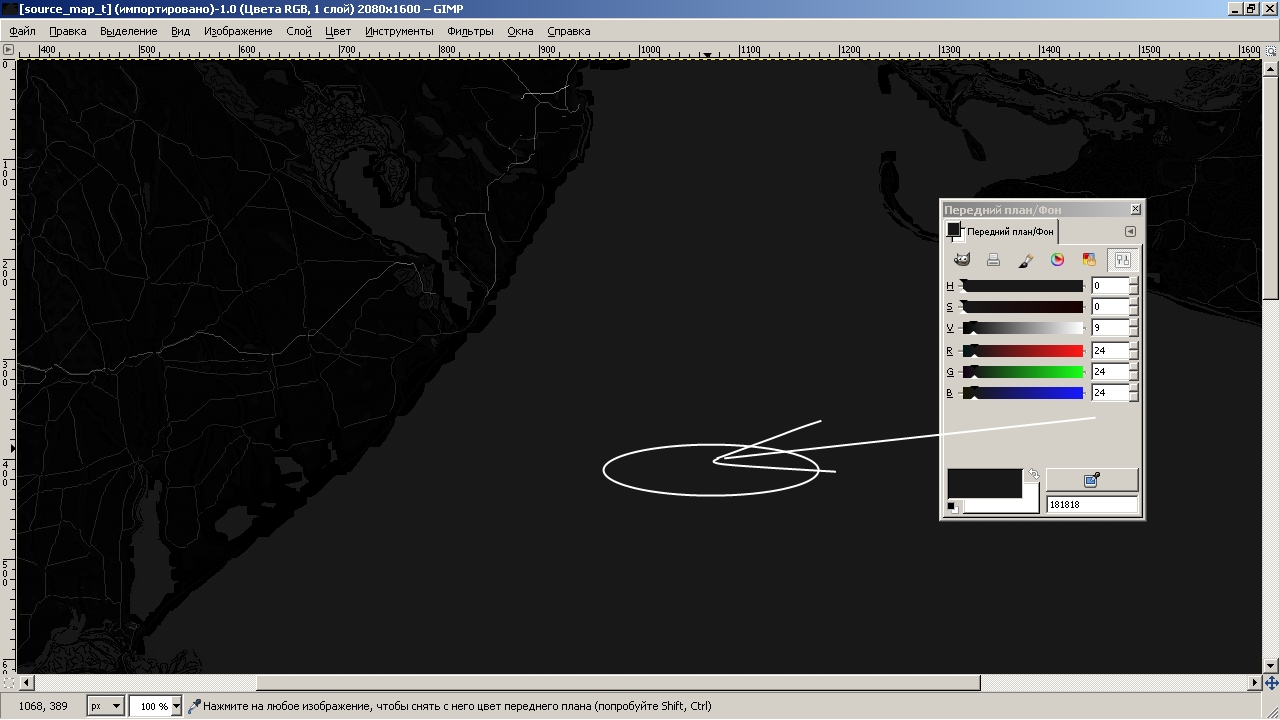Image resolution: width=1280 pixels, height=720 pixels.
Task: Reset to default black and white colors
Action: click(952, 507)
